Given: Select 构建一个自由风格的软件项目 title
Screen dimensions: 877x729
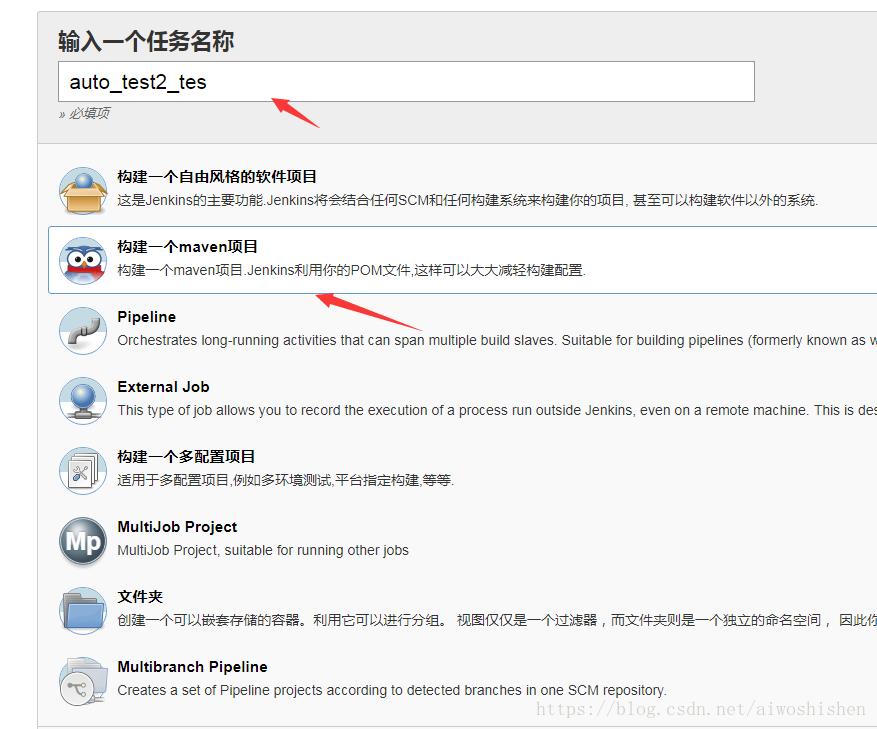Looking at the screenshot, I should [217, 177].
